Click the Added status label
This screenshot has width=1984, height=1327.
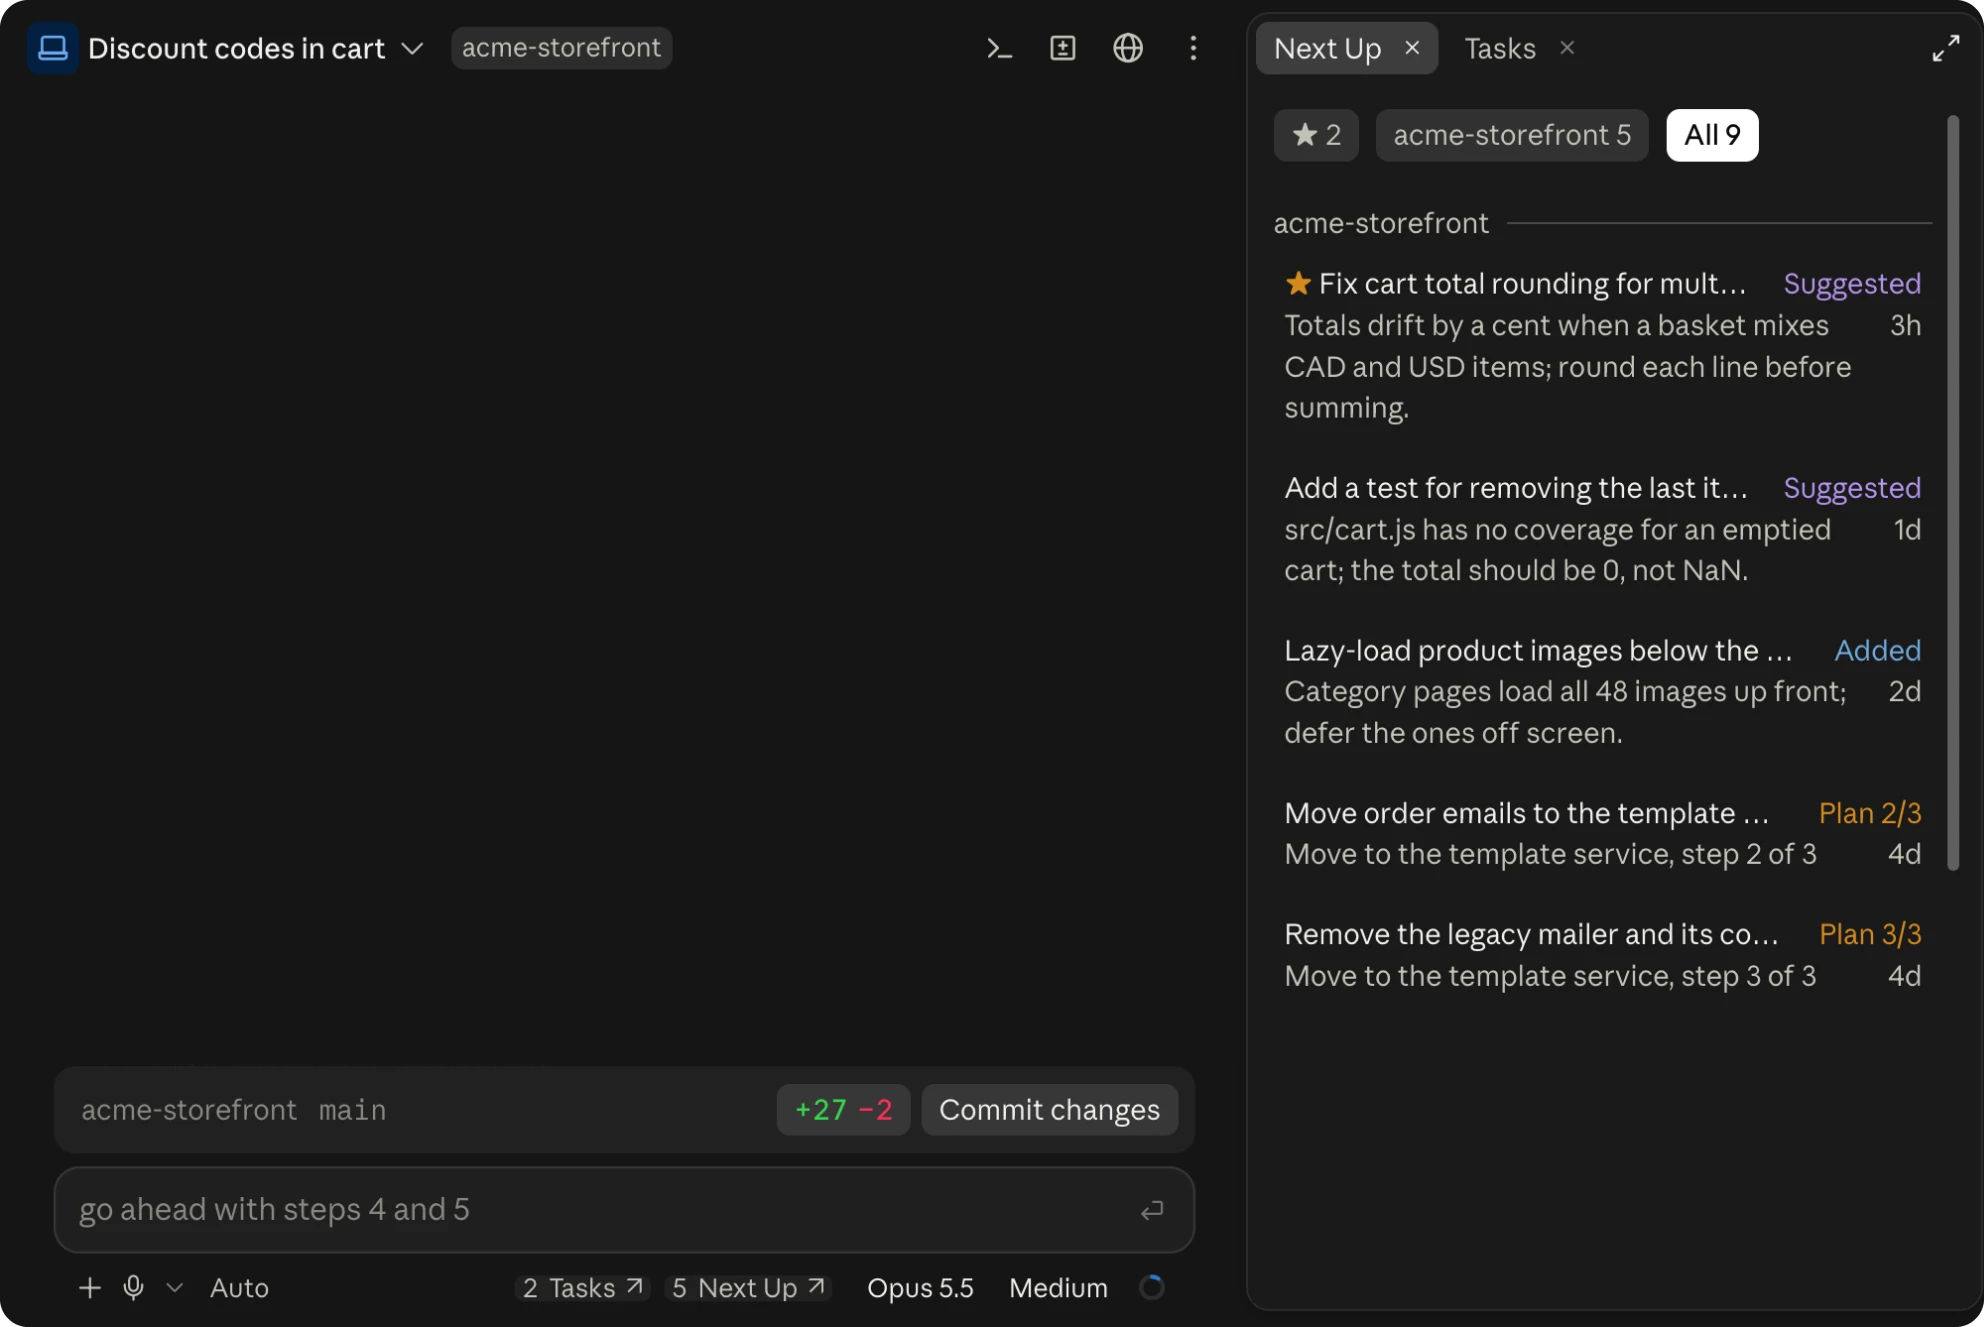point(1877,650)
